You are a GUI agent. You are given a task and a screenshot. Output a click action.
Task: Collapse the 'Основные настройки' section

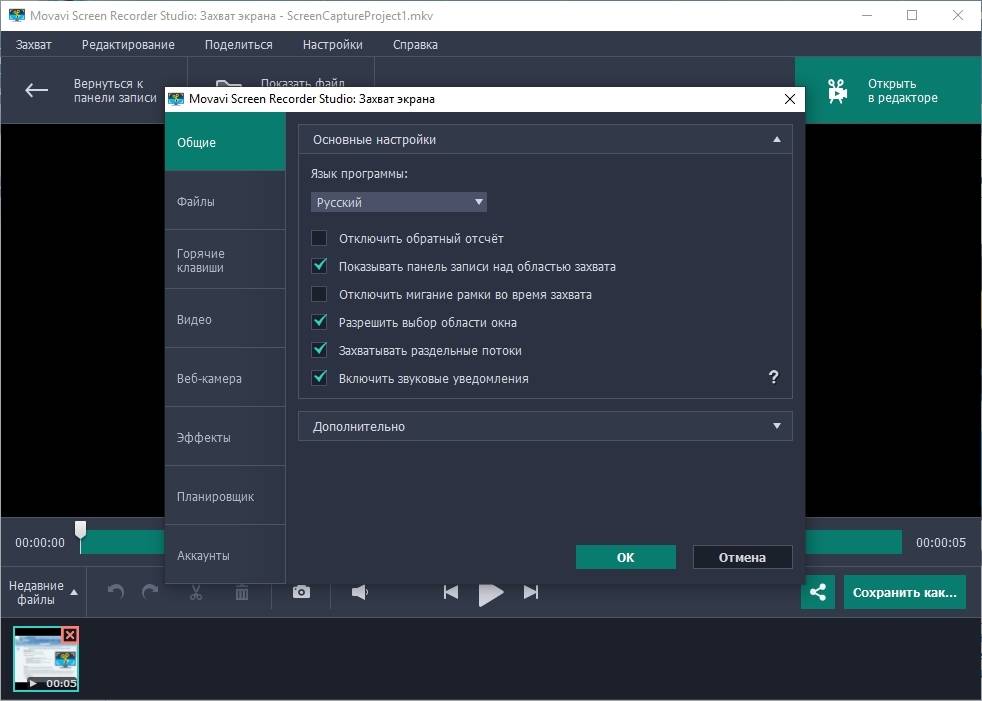coord(545,139)
